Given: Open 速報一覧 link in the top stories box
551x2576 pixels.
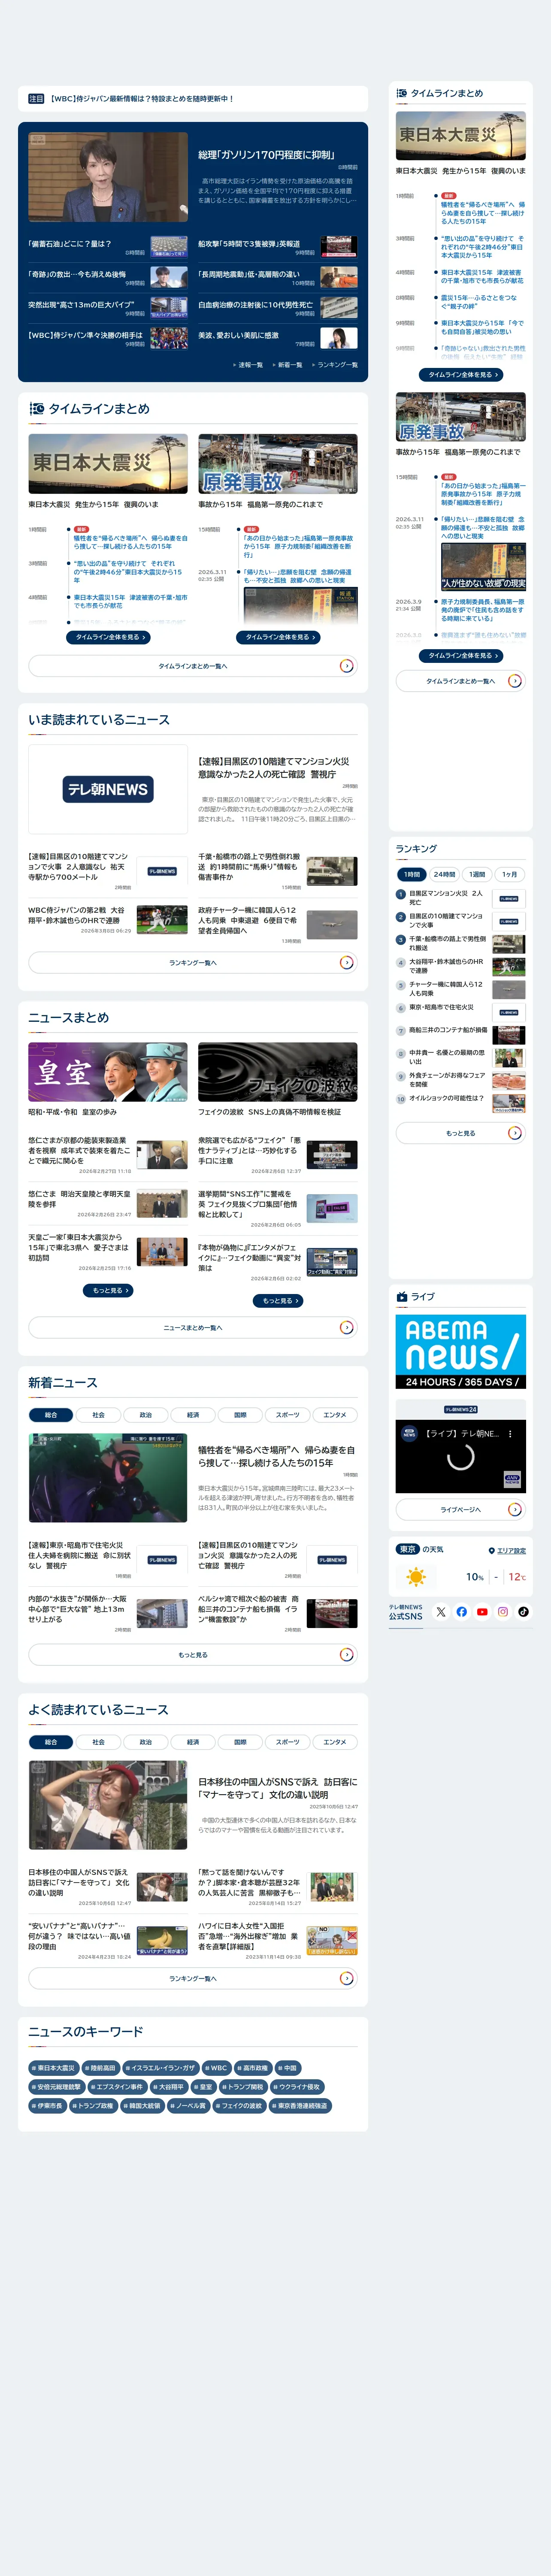Looking at the screenshot, I should 249,365.
